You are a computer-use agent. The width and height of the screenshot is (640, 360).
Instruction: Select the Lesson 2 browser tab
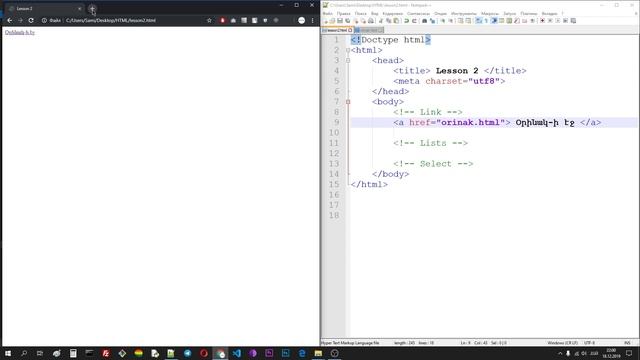(x=43, y=9)
